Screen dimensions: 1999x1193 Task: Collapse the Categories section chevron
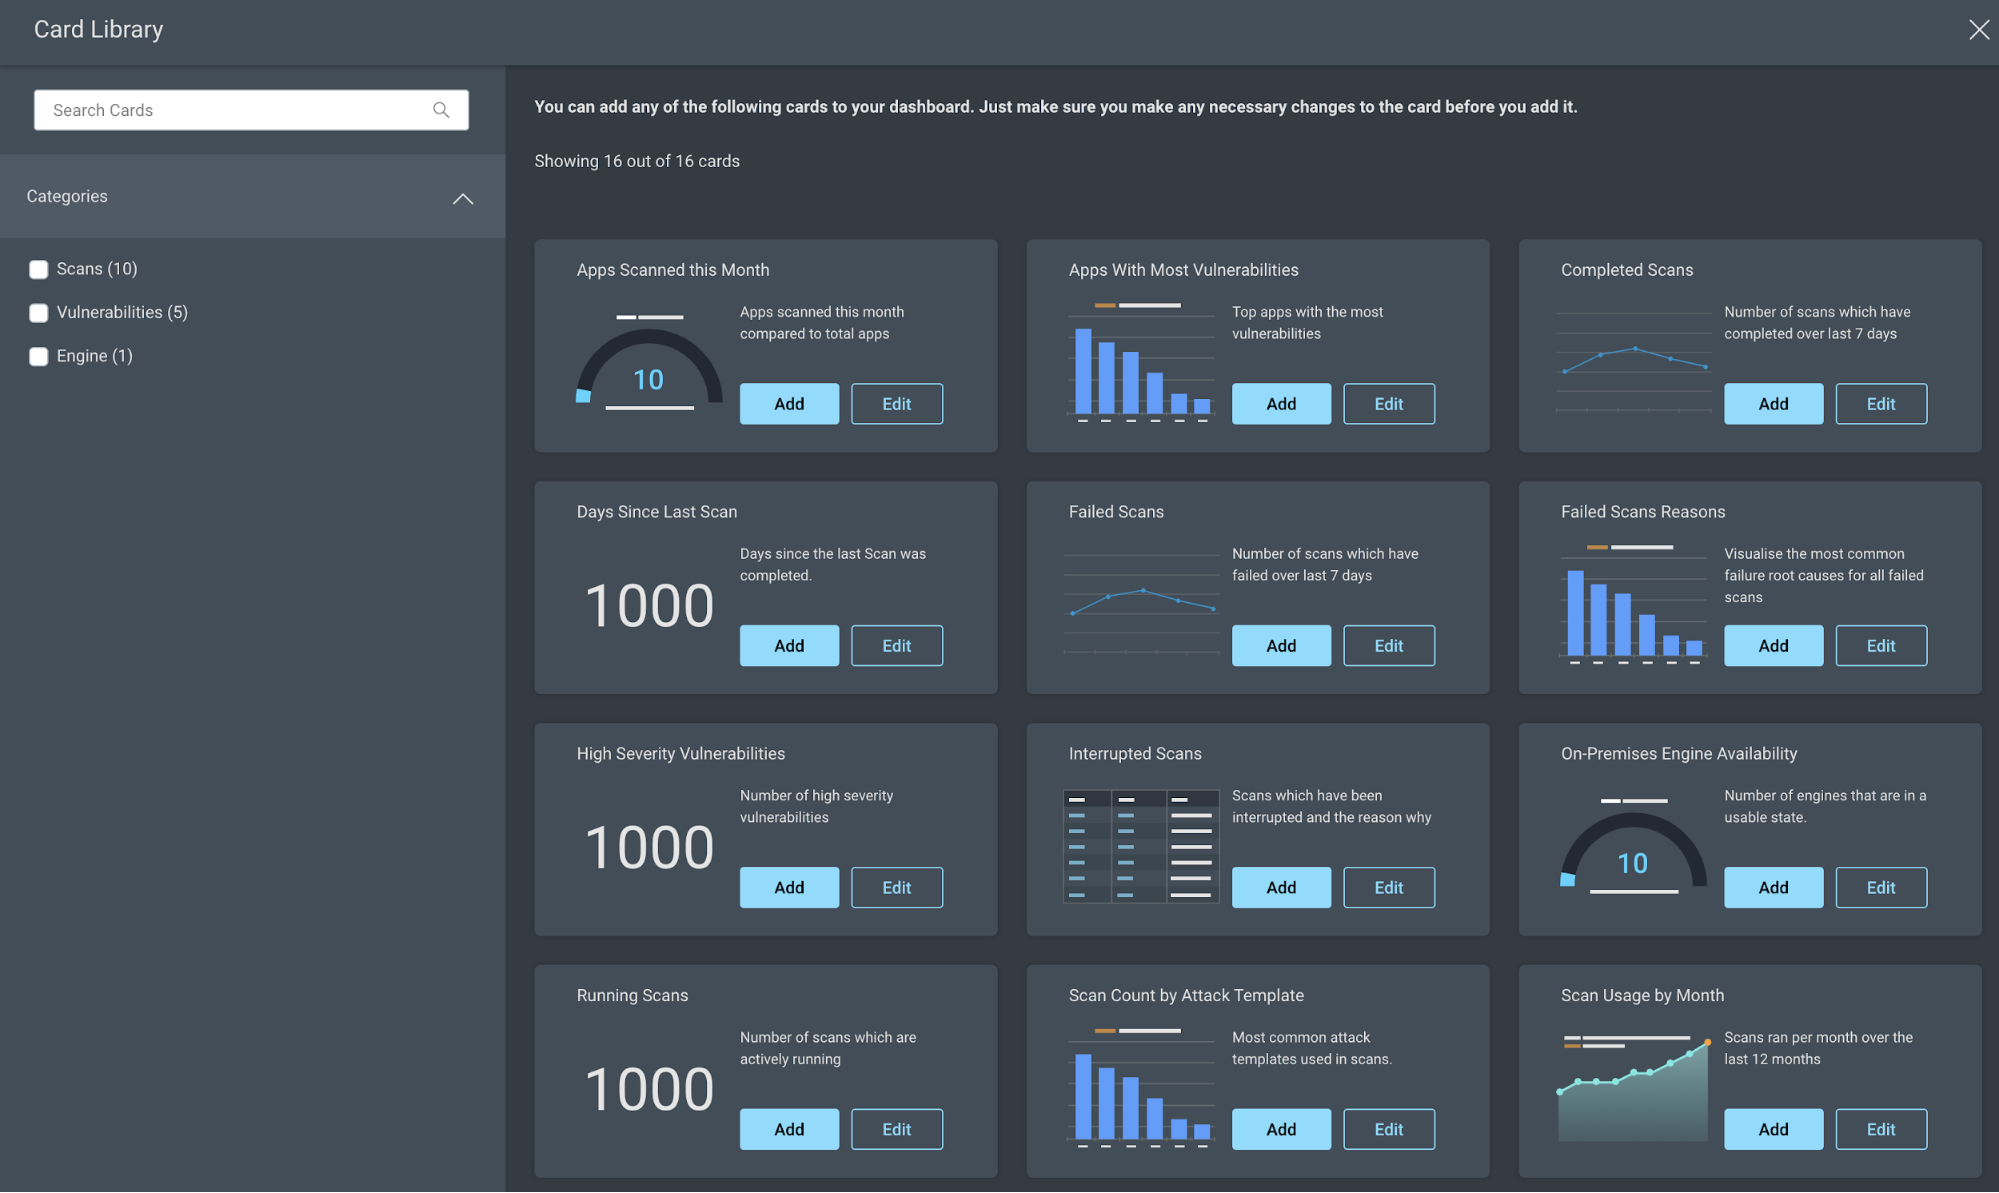pyautogui.click(x=463, y=198)
